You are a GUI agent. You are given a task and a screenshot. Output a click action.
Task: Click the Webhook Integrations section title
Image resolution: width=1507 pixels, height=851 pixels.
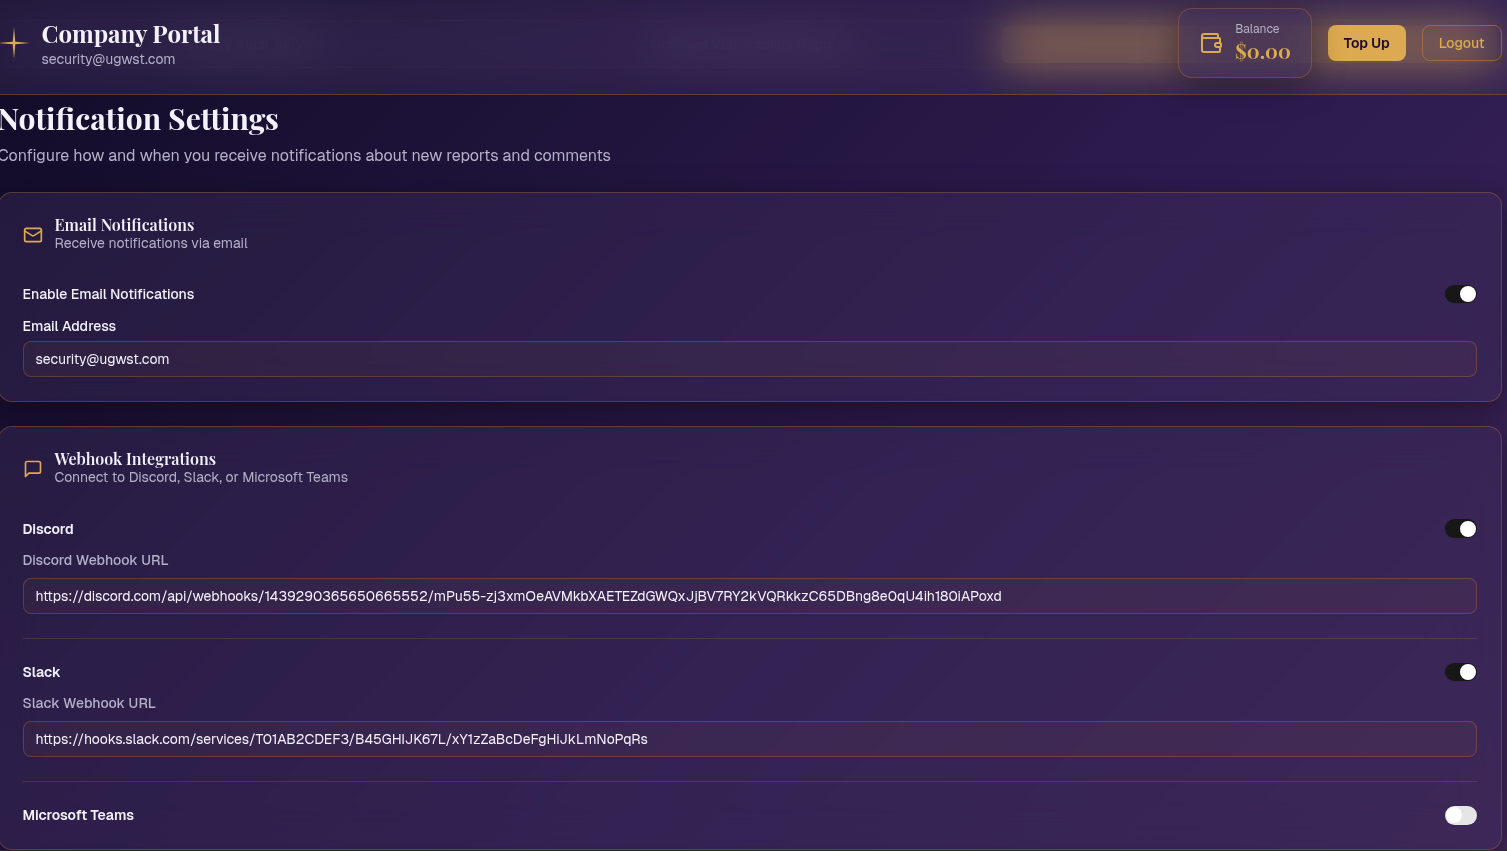point(135,459)
